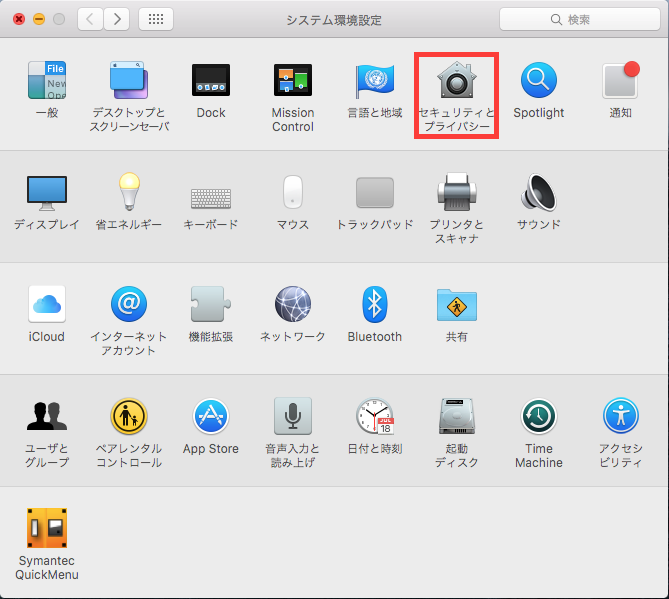Open 通知 (Notifications) preferences
669x599 pixels.
[x=620, y=80]
